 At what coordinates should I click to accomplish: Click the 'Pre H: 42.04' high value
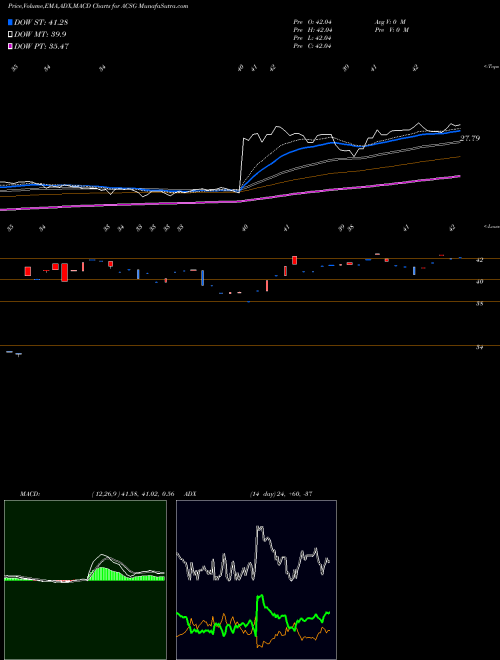tap(313, 30)
